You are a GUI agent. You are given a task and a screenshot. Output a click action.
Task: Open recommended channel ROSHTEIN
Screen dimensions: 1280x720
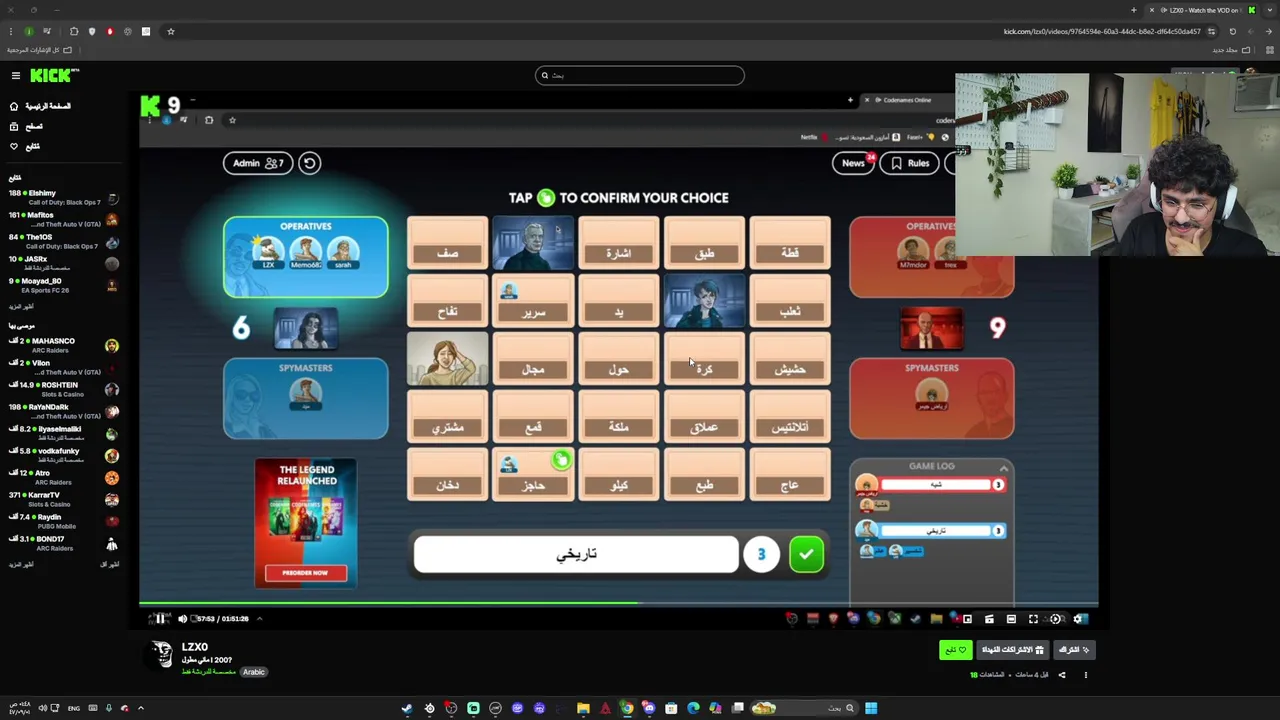tap(62, 389)
